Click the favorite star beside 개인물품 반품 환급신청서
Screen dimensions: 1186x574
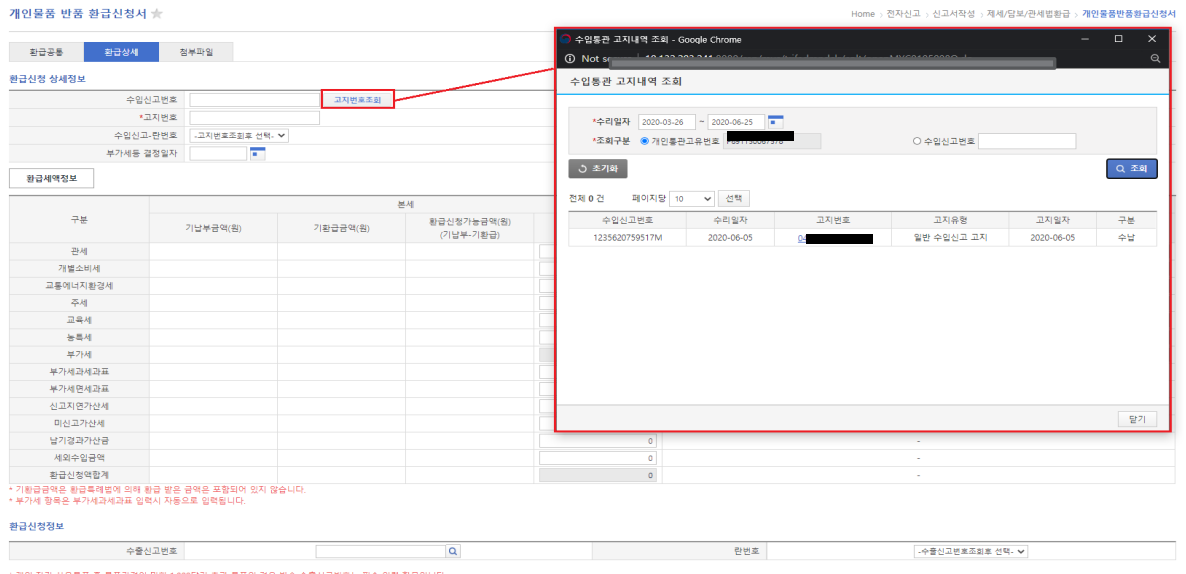(x=157, y=14)
